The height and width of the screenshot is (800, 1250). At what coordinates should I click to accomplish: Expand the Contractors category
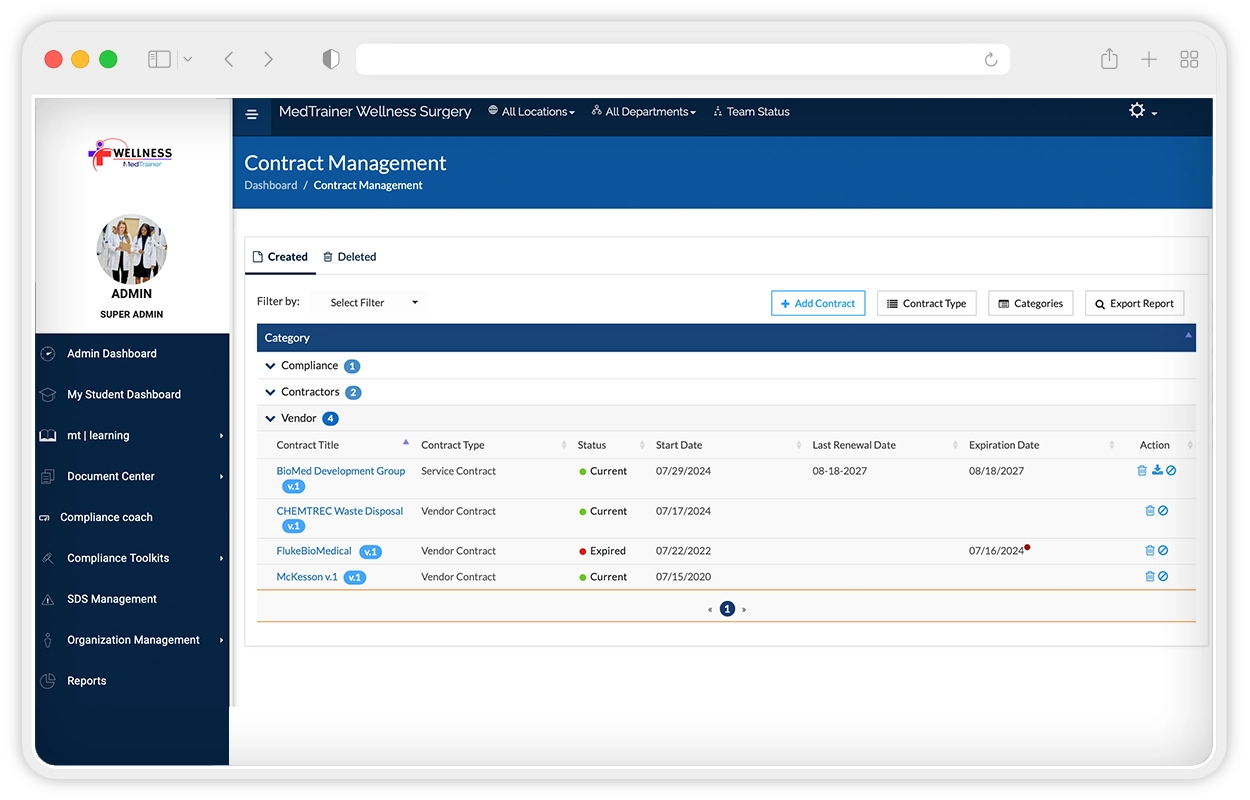click(270, 392)
